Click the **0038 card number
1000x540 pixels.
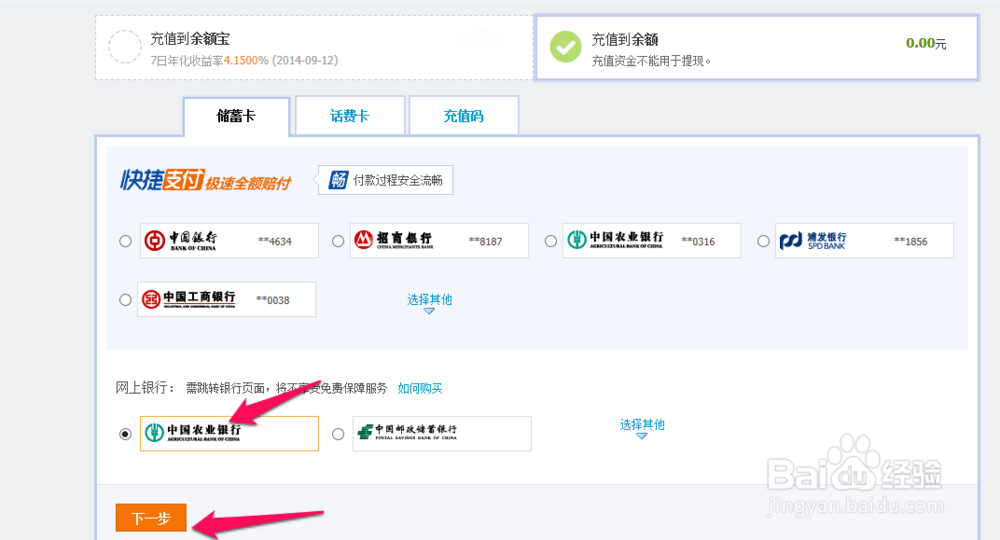(273, 300)
